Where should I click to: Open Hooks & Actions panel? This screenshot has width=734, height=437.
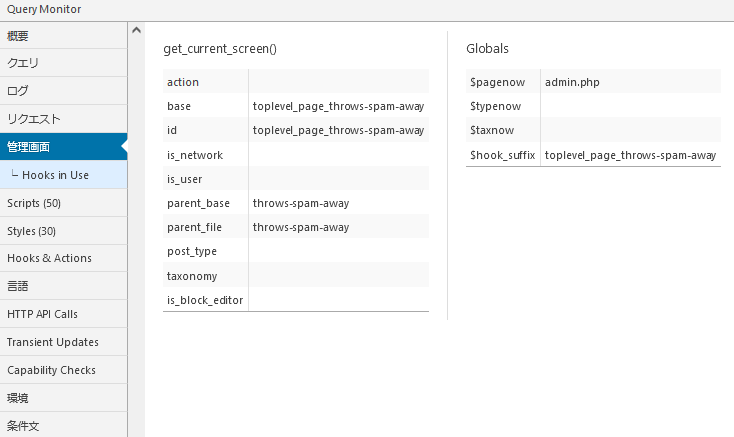click(x=49, y=258)
